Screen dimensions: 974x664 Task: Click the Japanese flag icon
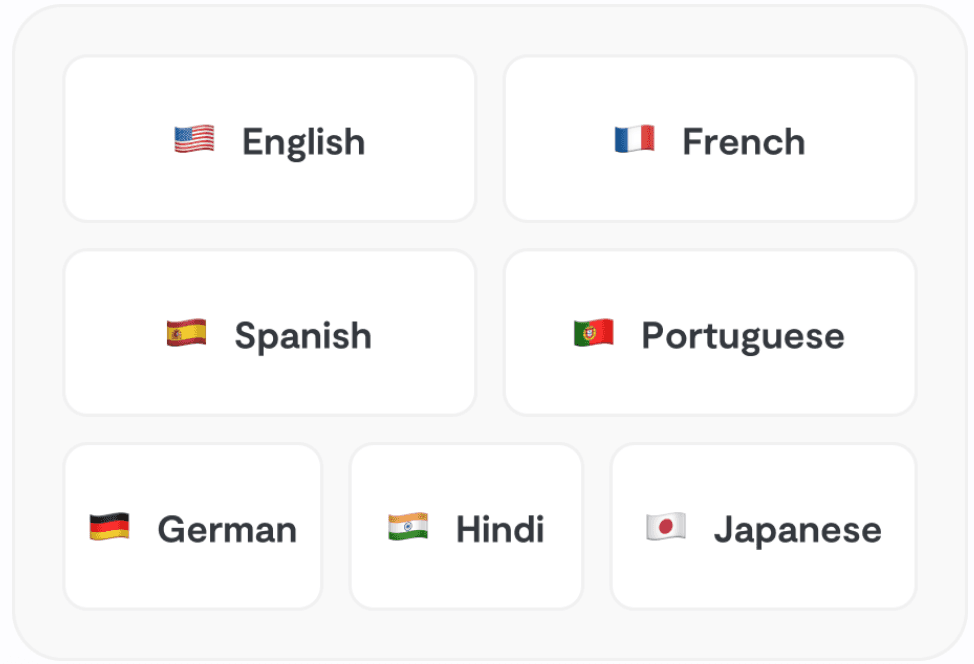point(666,527)
